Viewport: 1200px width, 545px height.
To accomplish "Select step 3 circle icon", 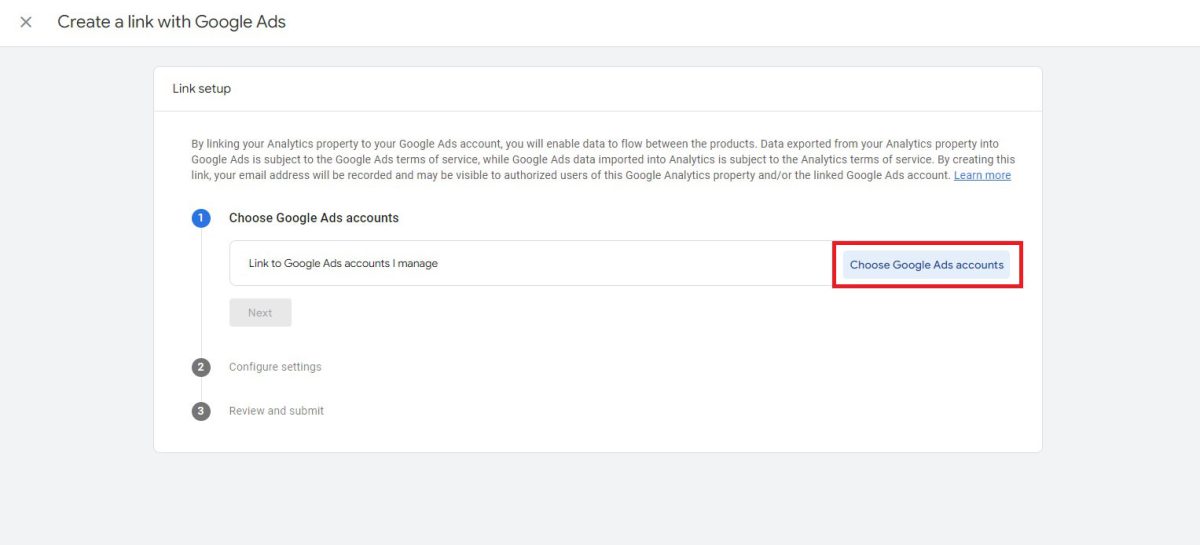I will [201, 411].
